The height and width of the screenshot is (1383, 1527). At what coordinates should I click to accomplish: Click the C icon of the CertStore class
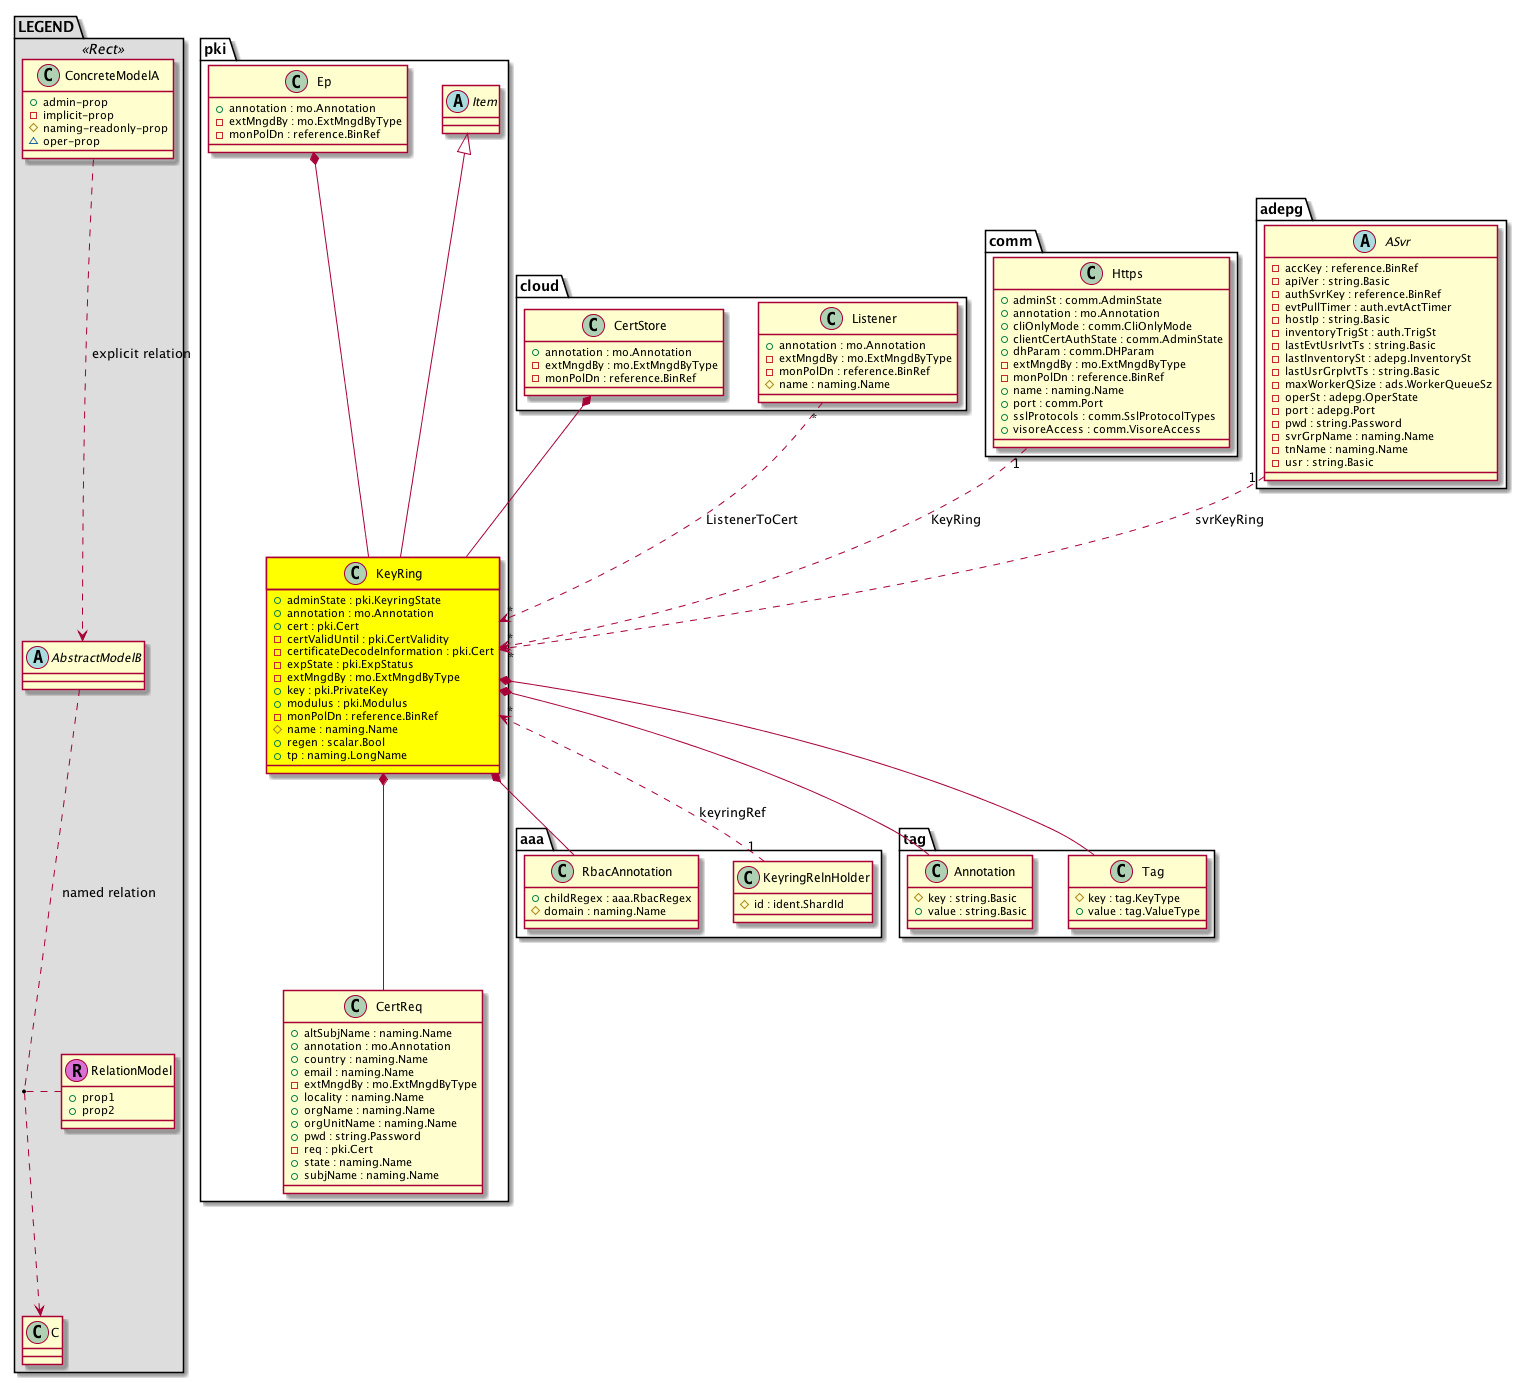(x=593, y=325)
